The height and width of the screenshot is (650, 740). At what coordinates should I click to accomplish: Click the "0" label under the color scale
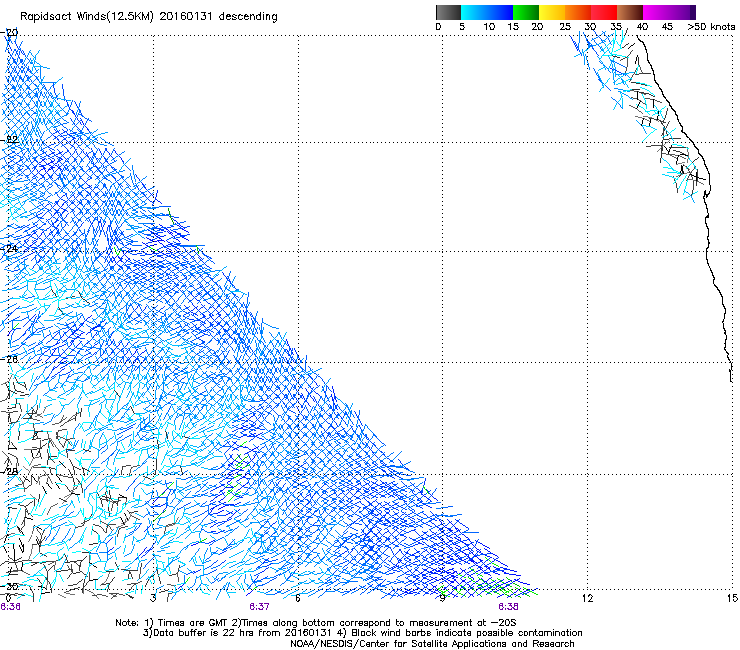click(438, 27)
